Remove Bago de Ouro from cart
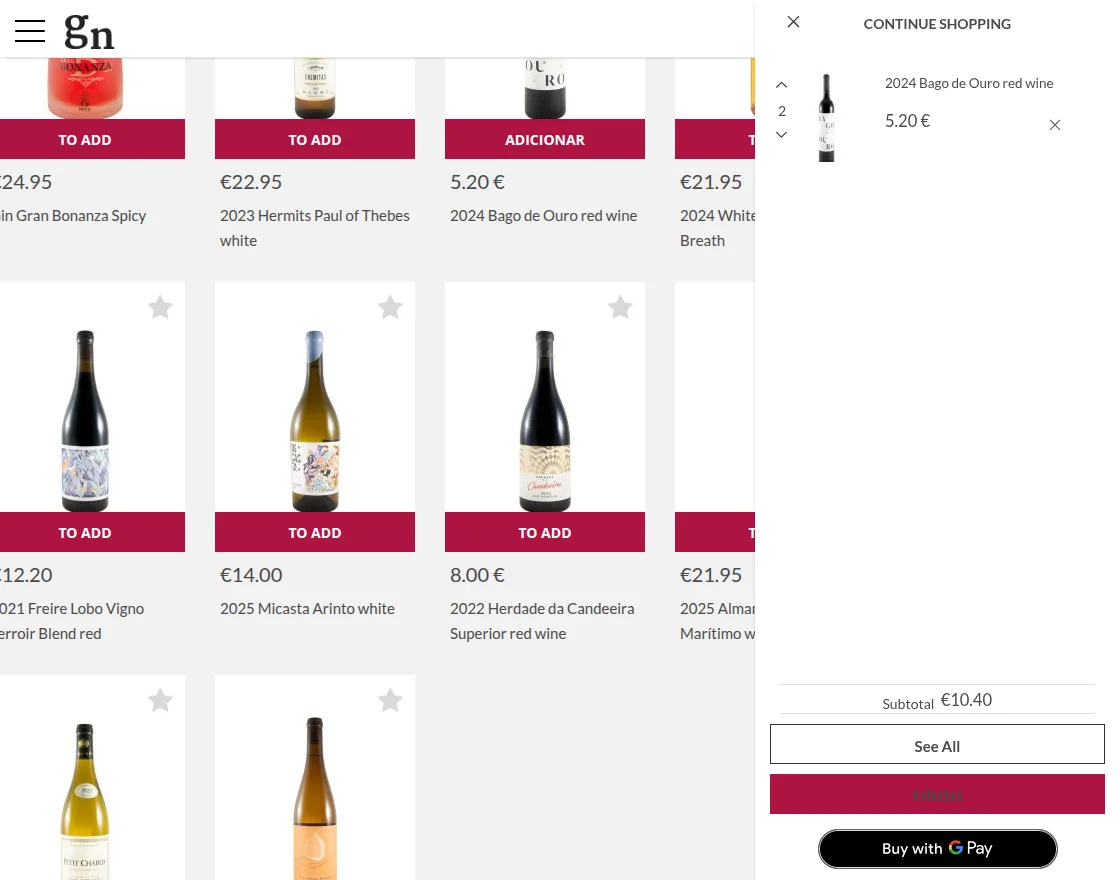Image resolution: width=1120 pixels, height=880 pixels. click(1054, 125)
